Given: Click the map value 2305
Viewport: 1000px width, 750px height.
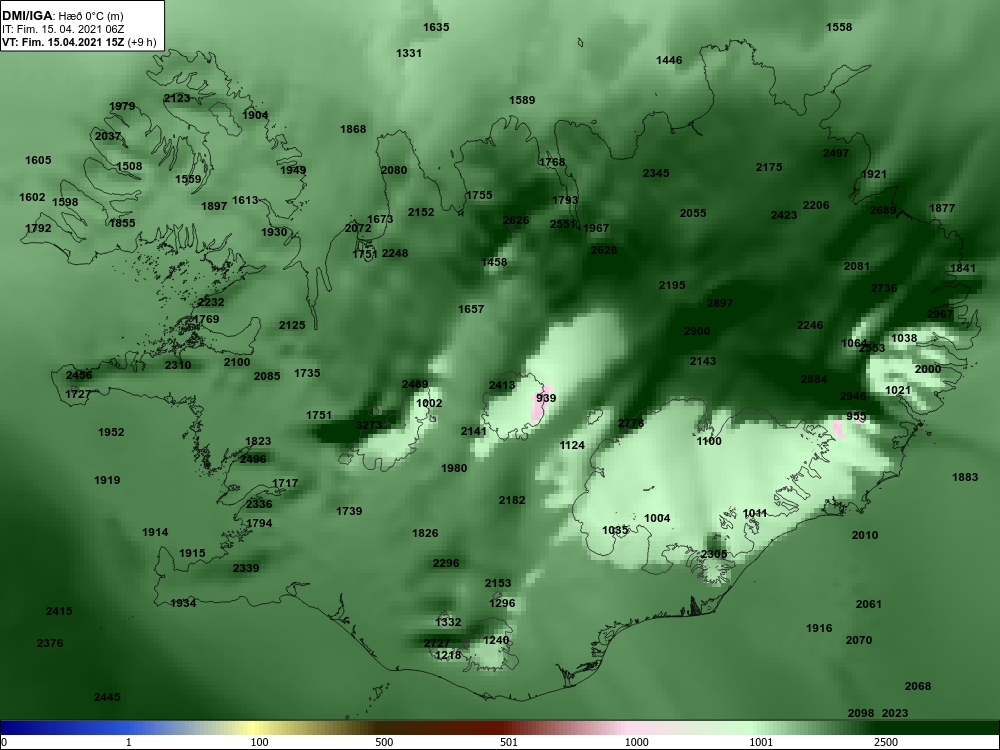Looking at the screenshot, I should pyautogui.click(x=714, y=554).
